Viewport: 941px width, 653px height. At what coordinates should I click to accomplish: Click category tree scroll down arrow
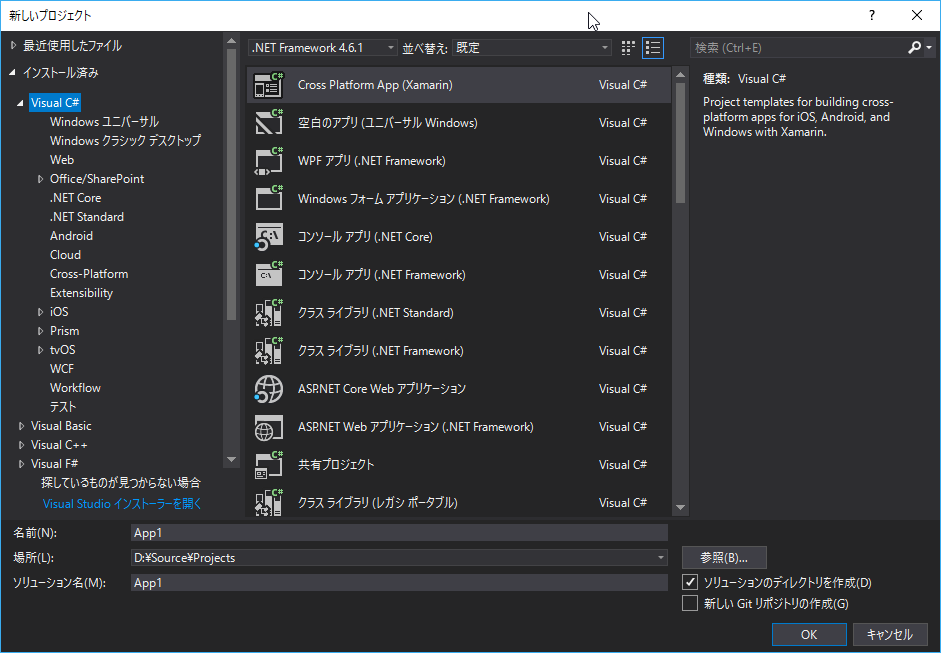(232, 460)
